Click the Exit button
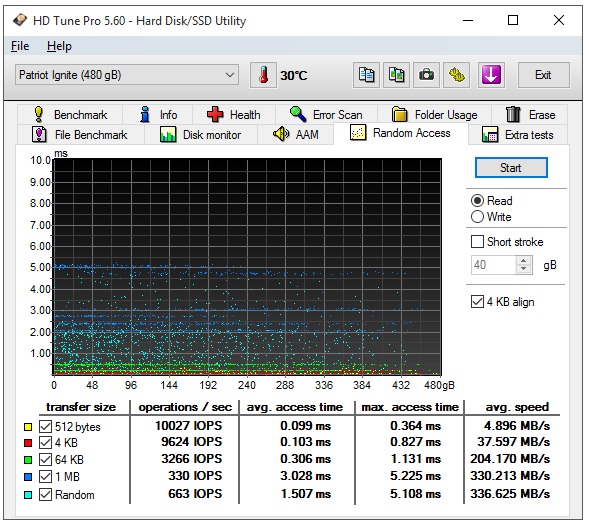The image size is (589, 527). click(x=543, y=75)
